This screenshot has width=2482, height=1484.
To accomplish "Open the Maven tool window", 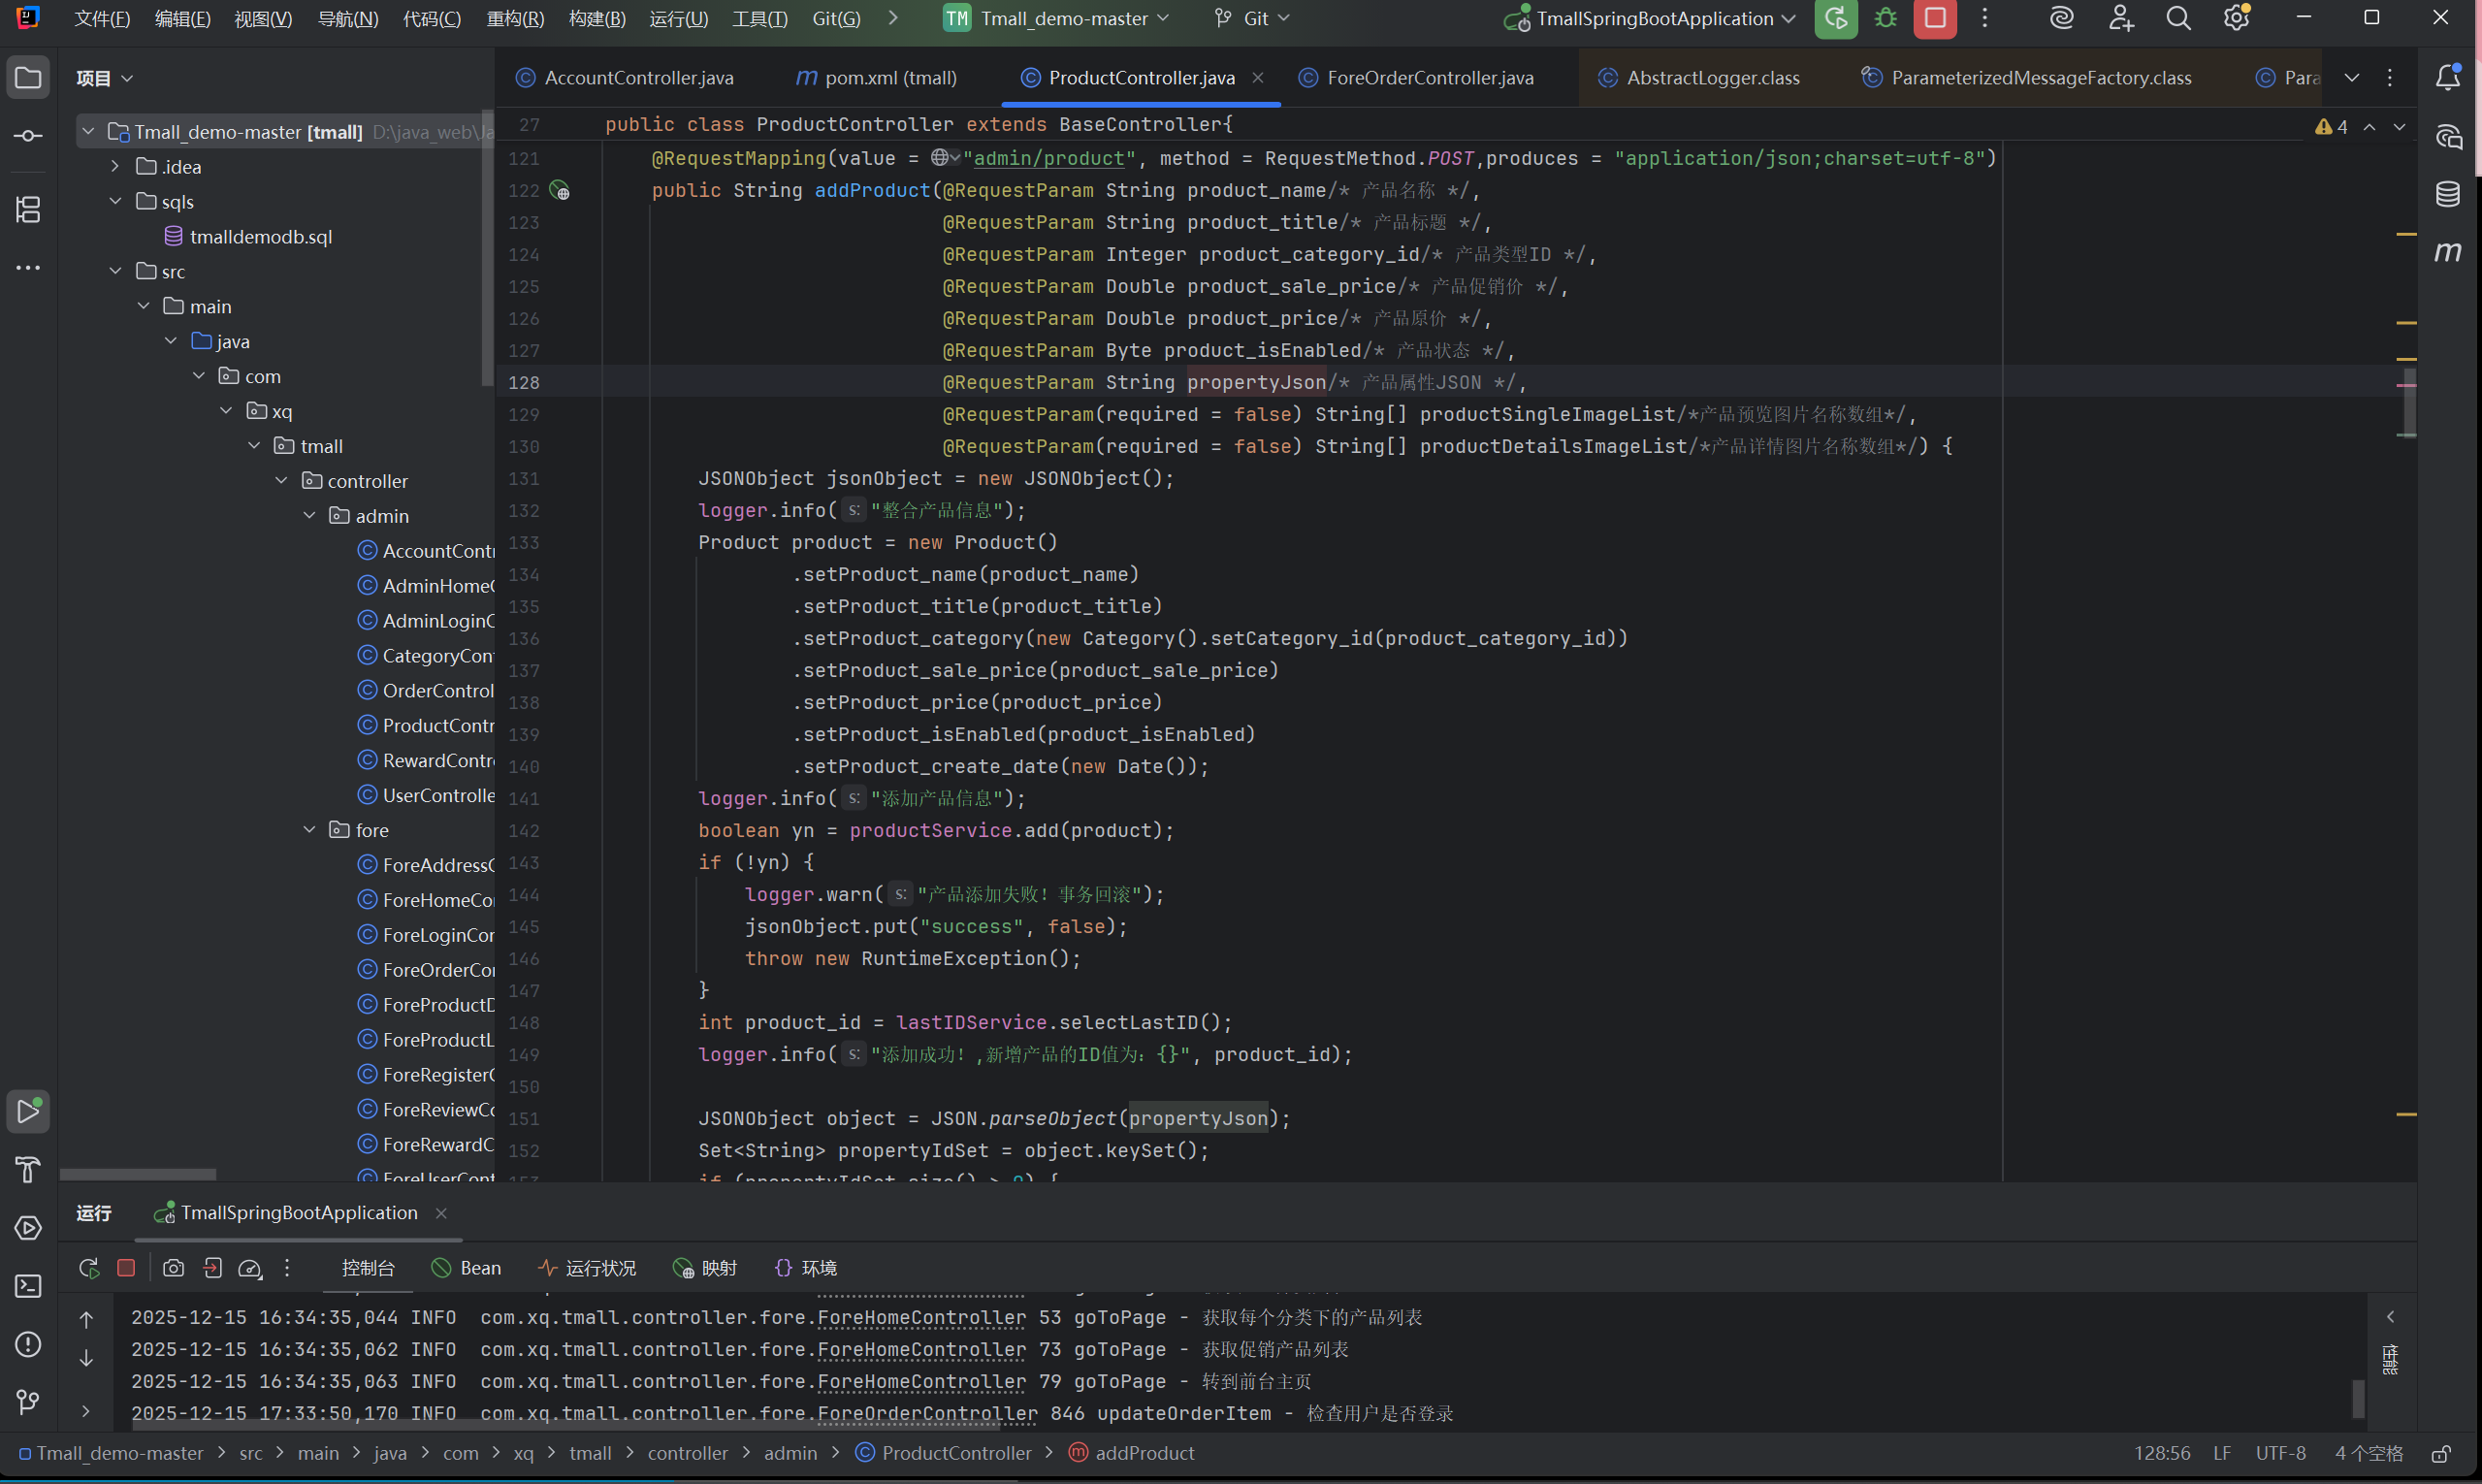I will [x=2447, y=252].
